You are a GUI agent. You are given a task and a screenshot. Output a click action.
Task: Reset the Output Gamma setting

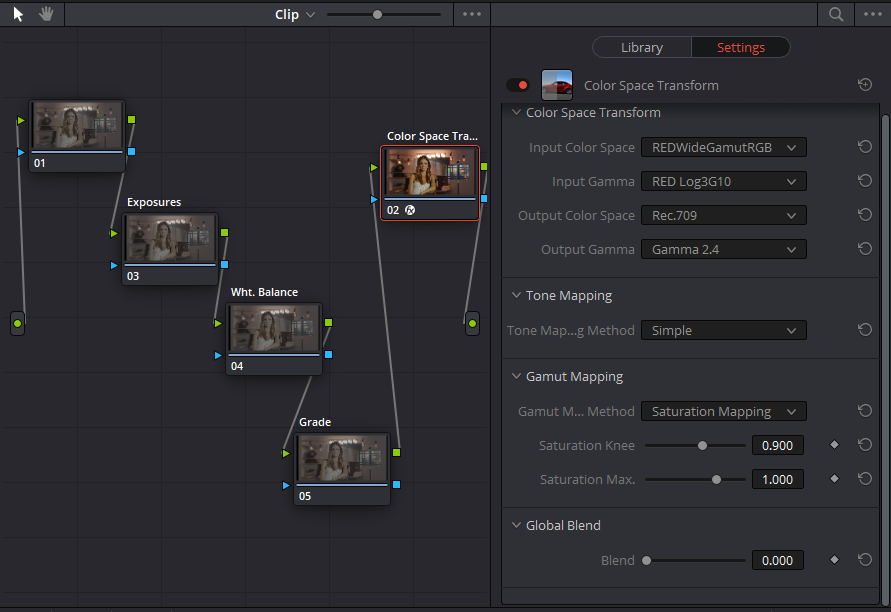[x=865, y=249]
